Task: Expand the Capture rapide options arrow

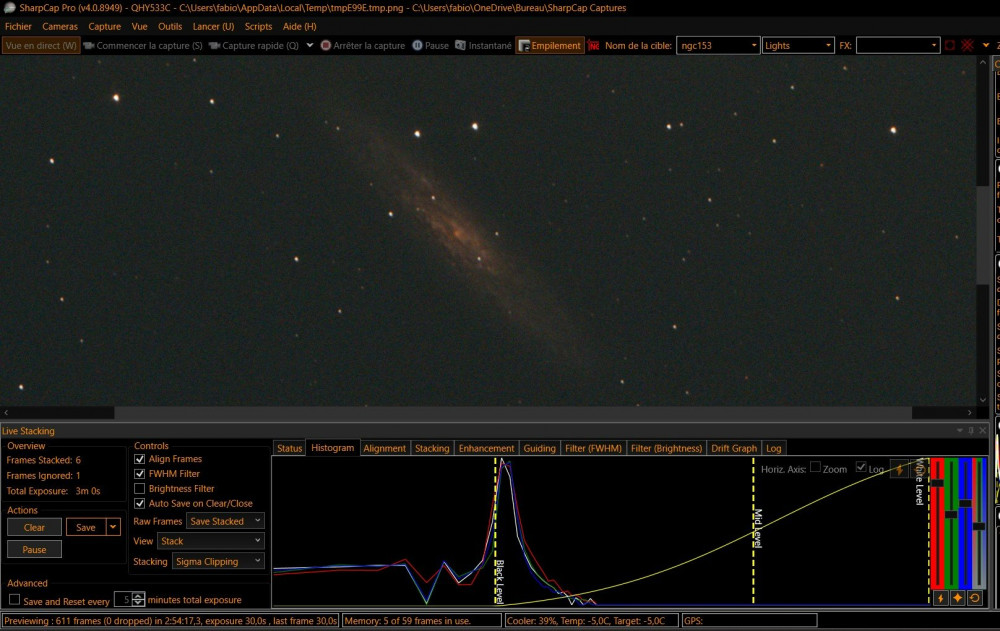Action: click(309, 45)
